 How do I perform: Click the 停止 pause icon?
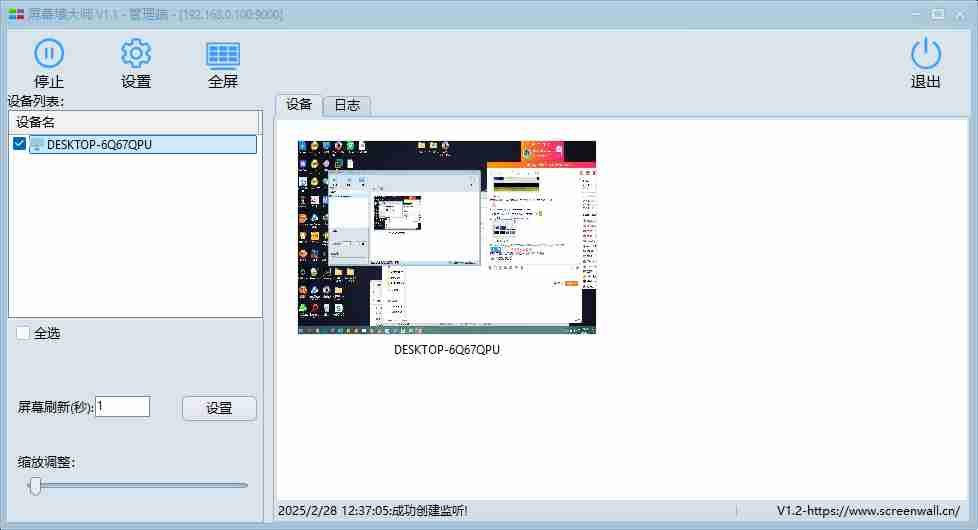(x=49, y=54)
